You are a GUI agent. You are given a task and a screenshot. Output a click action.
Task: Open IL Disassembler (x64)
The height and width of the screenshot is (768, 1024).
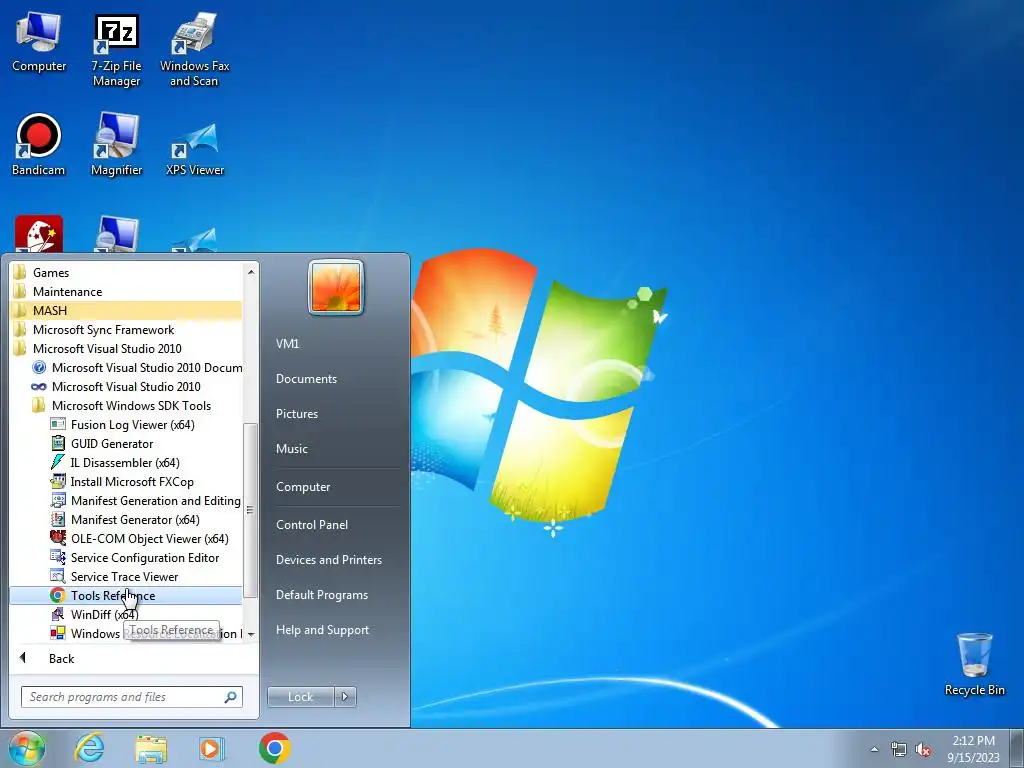(125, 462)
